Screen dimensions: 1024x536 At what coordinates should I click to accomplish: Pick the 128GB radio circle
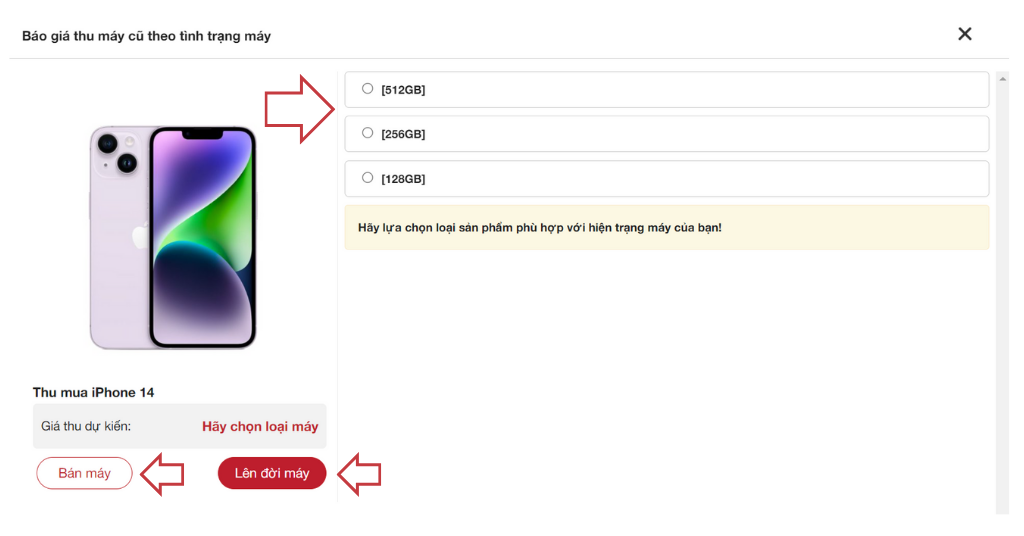point(368,178)
